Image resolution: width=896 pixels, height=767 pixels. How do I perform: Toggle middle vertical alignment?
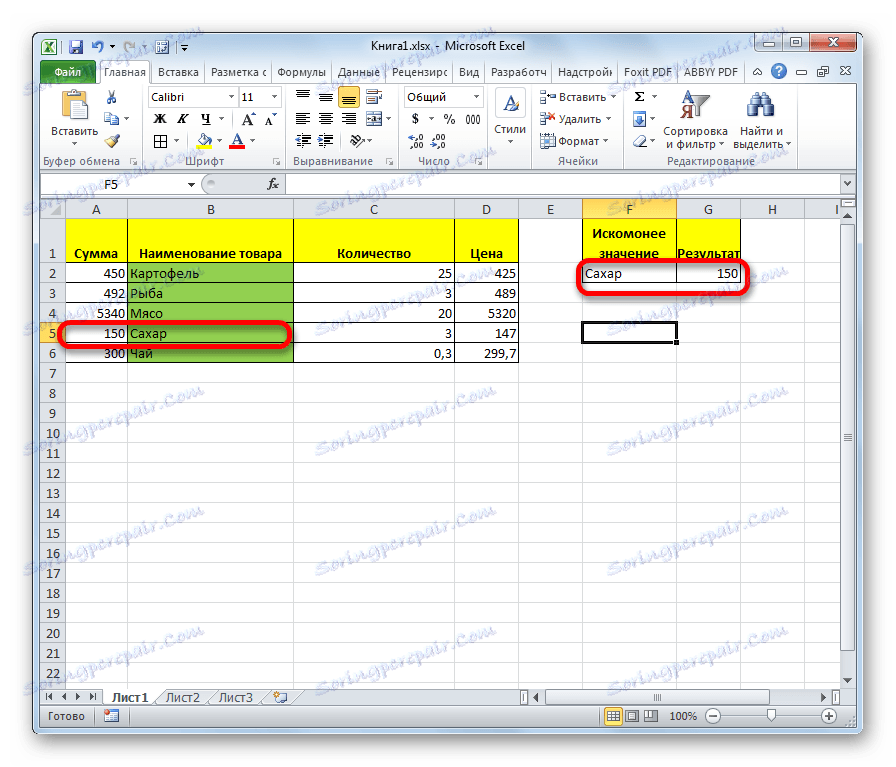click(326, 97)
